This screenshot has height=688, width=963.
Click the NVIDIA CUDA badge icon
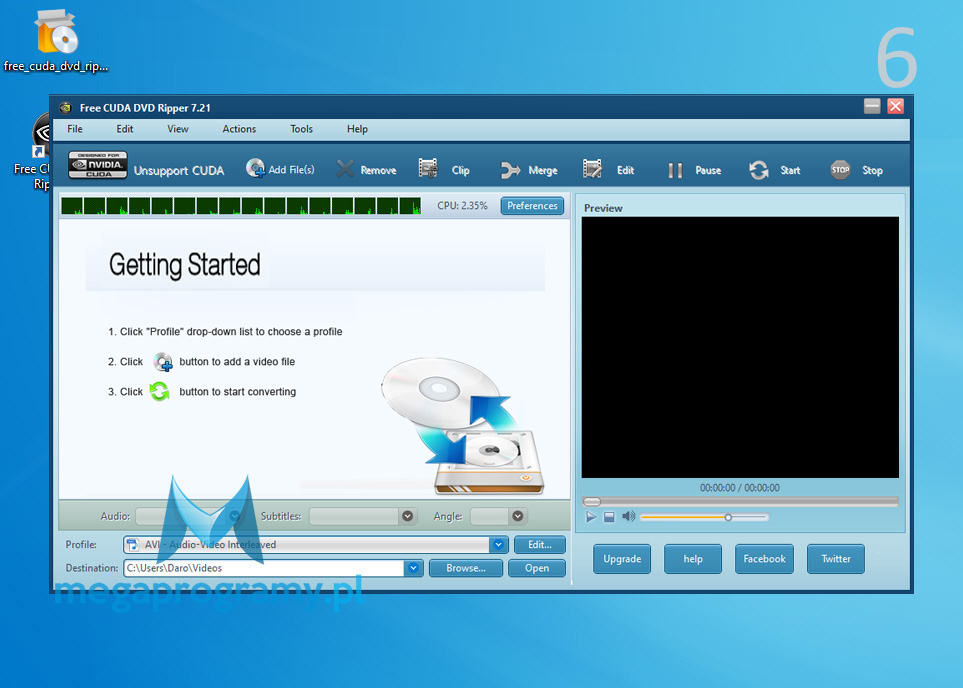pyautogui.click(x=98, y=165)
